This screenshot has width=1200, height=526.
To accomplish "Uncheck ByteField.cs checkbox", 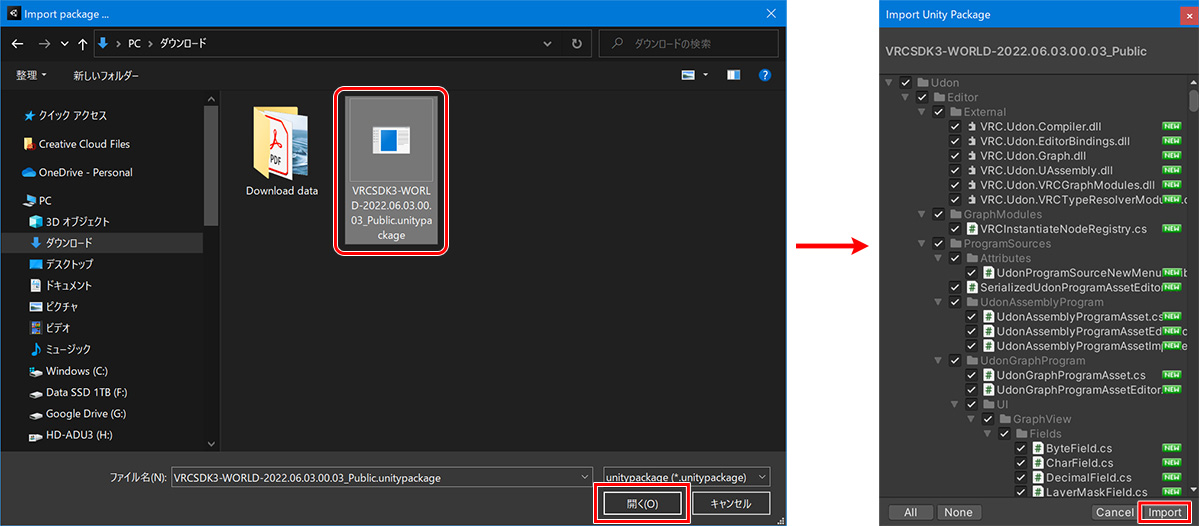I will (x=1021, y=448).
